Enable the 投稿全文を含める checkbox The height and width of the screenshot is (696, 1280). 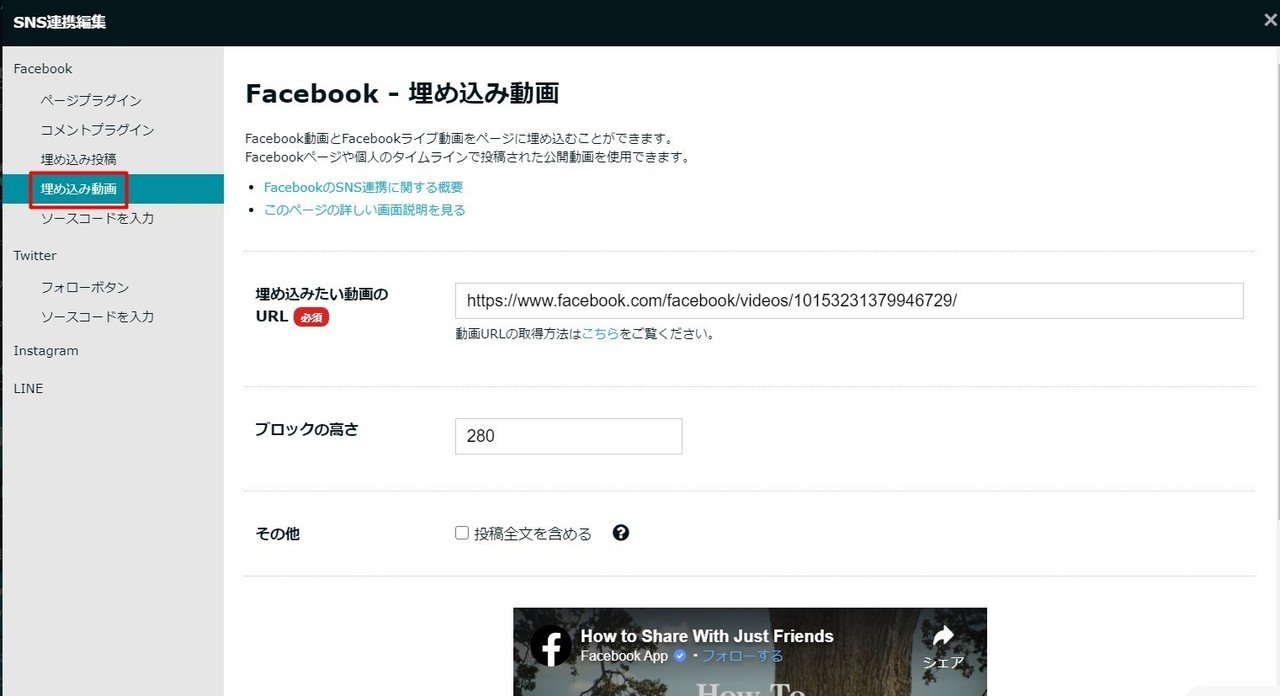tap(462, 533)
